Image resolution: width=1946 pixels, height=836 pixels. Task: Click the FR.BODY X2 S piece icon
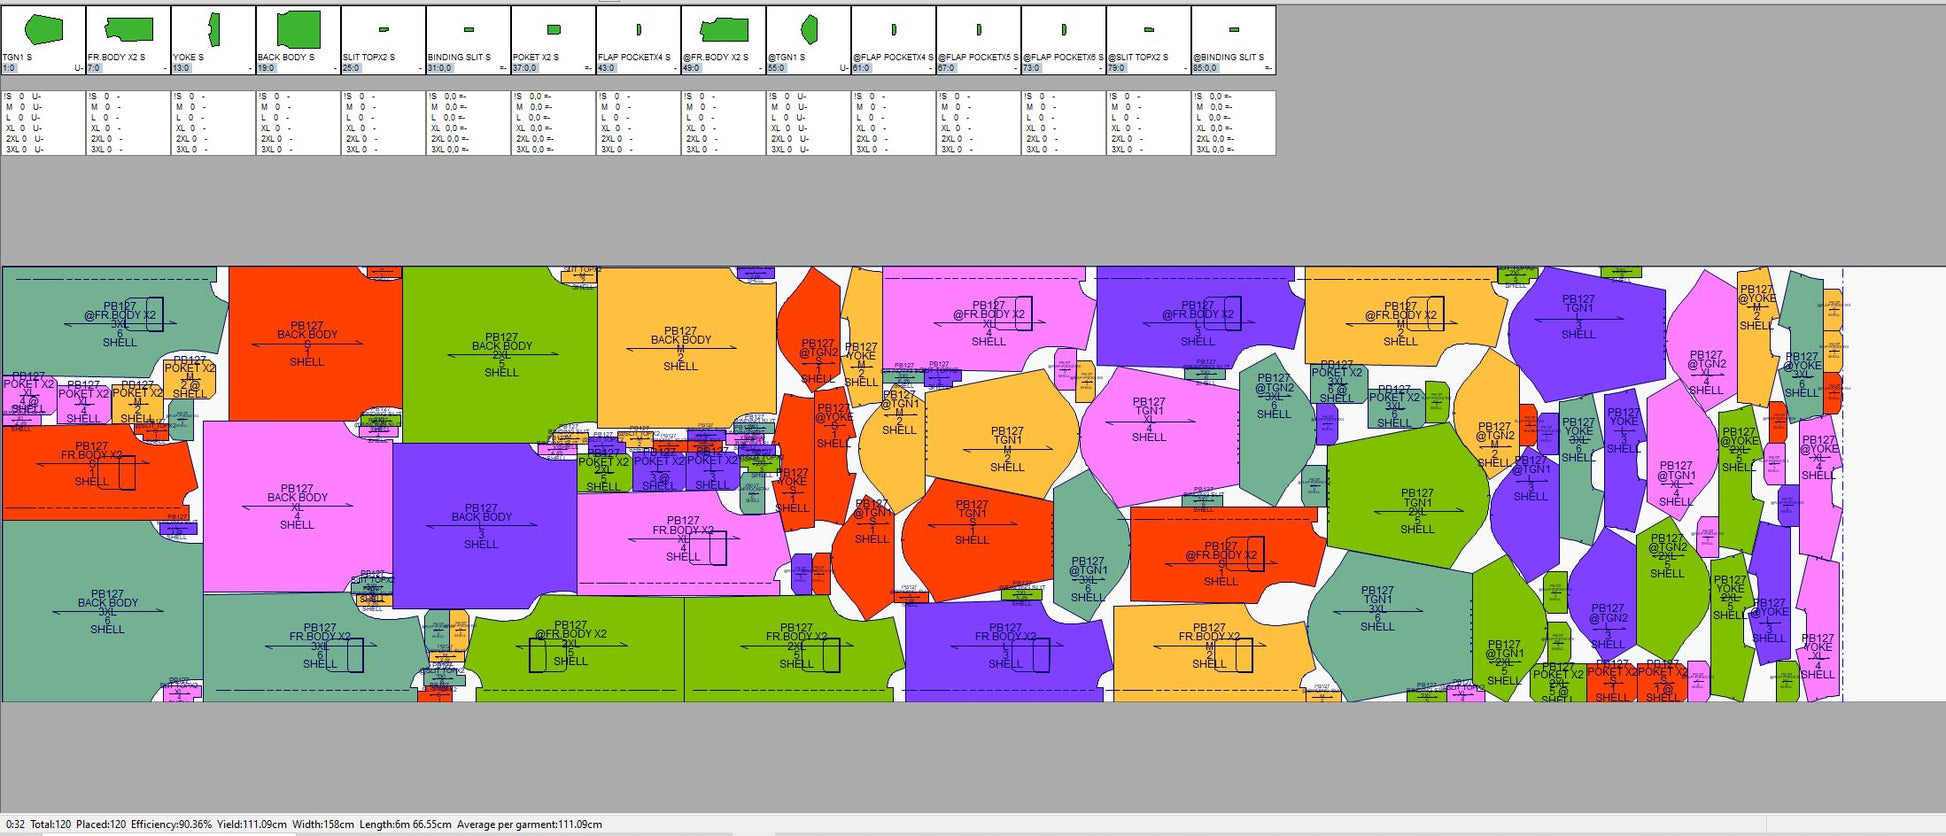[128, 30]
